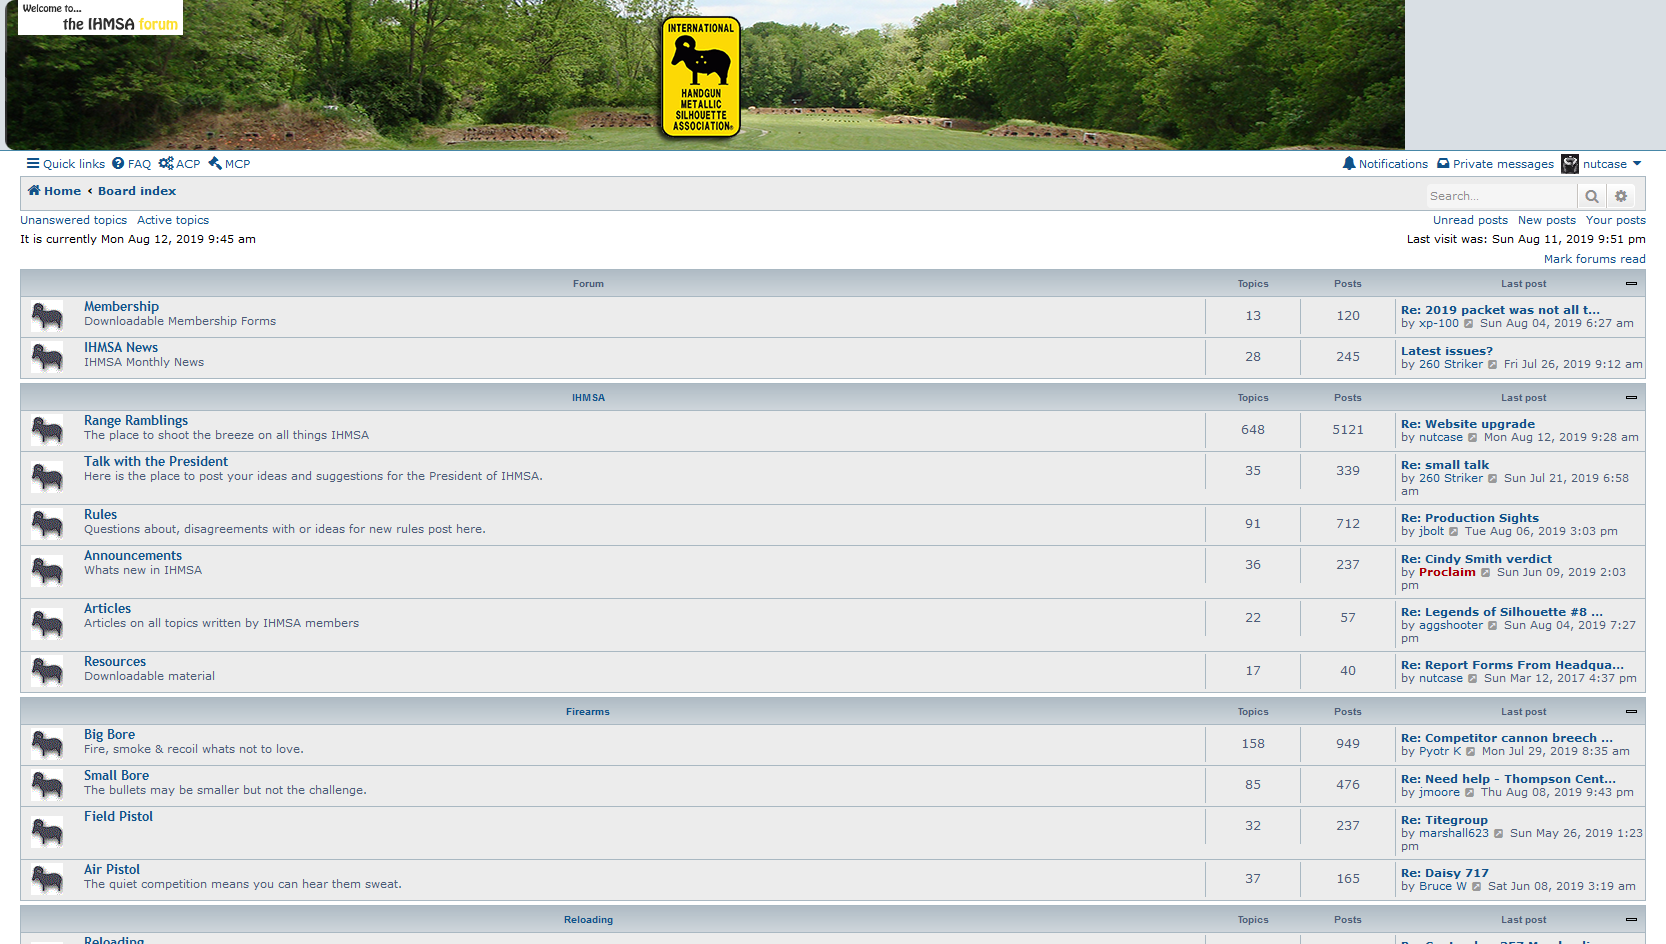Collapse the Reloading category
The image size is (1666, 944).
[x=1631, y=920]
